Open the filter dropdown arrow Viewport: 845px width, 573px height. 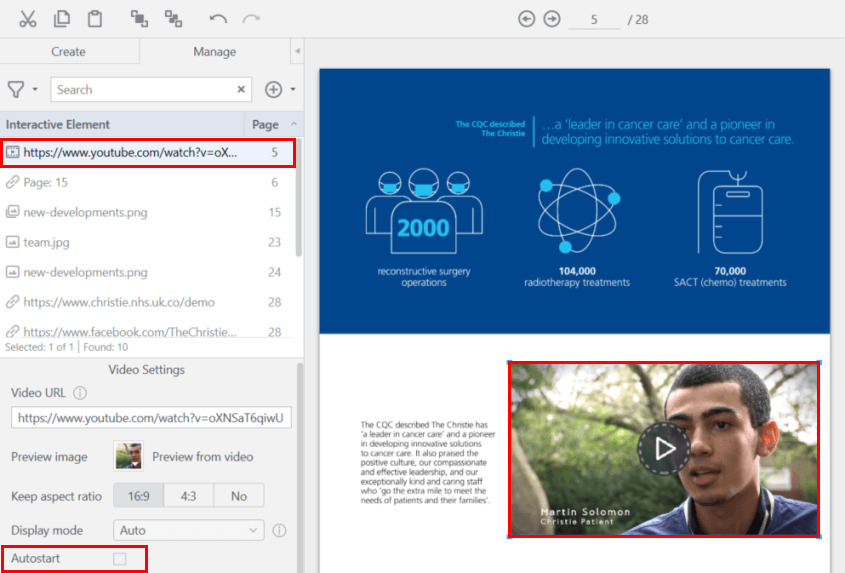click(x=35, y=89)
